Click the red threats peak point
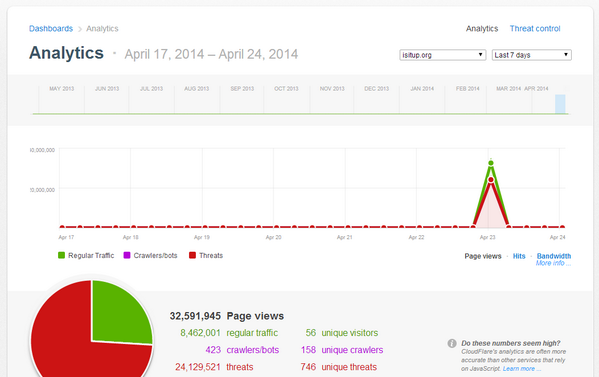This screenshot has height=377, width=599. click(491, 180)
